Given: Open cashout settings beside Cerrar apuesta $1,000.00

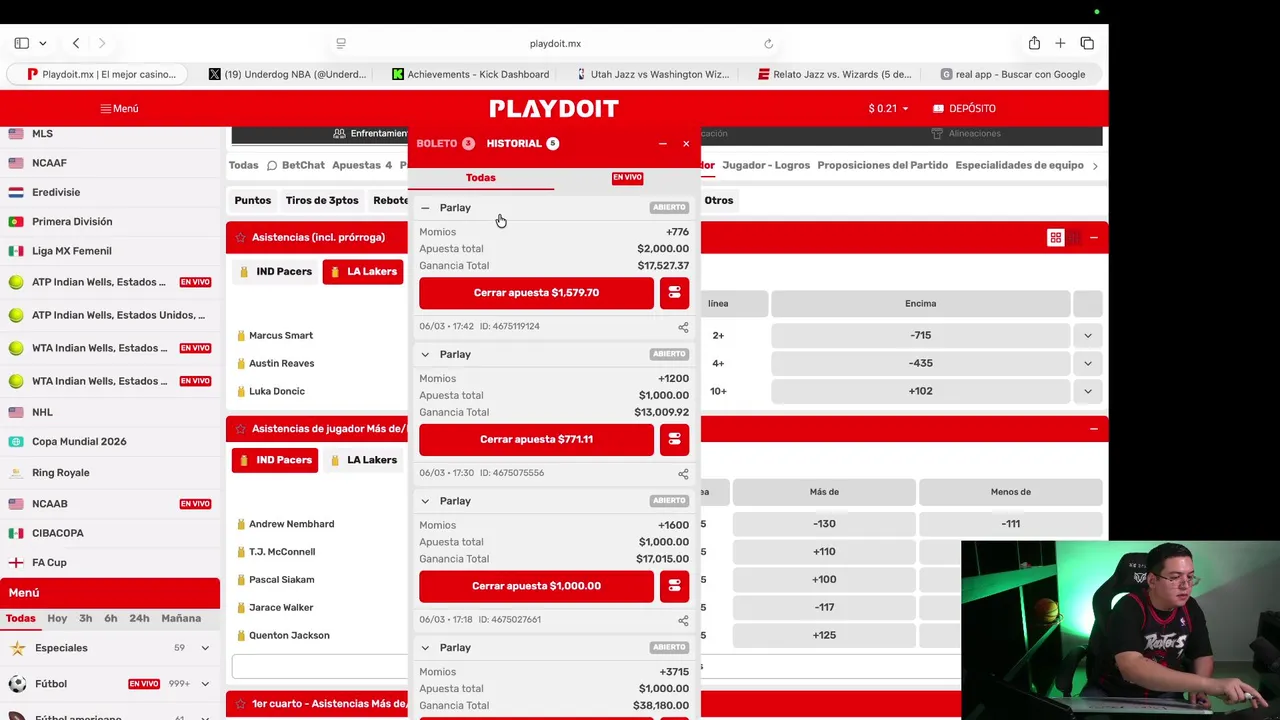Looking at the screenshot, I should (674, 586).
